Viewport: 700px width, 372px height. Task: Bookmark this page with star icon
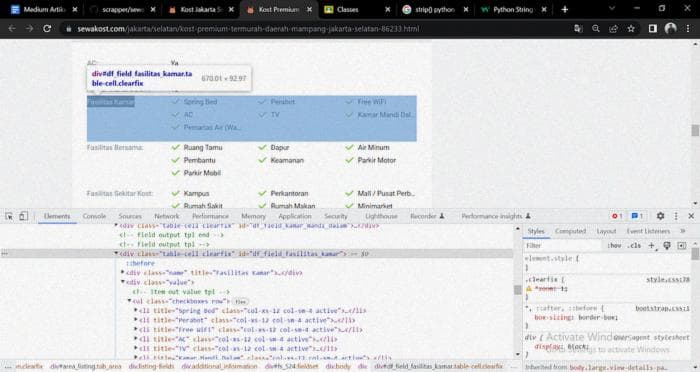click(631, 29)
